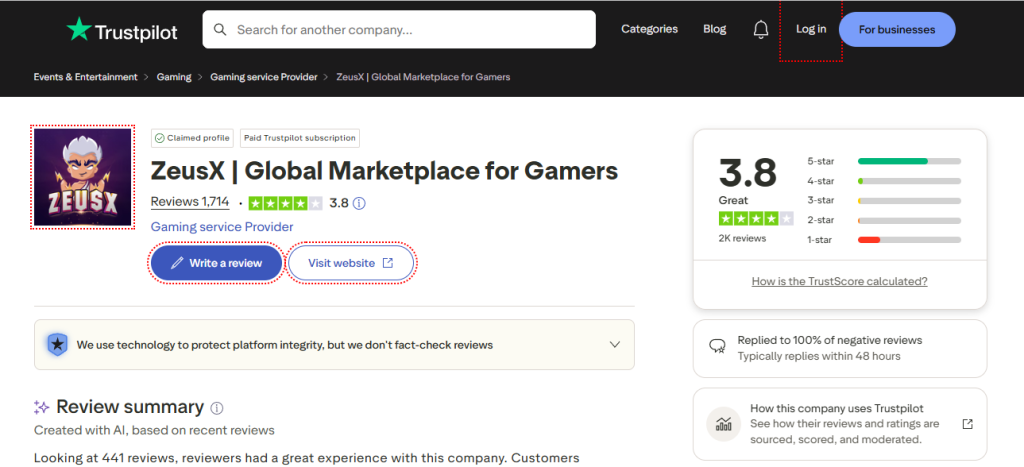Click the pencil icon in Write a review
This screenshot has width=1024, height=467.
click(176, 263)
